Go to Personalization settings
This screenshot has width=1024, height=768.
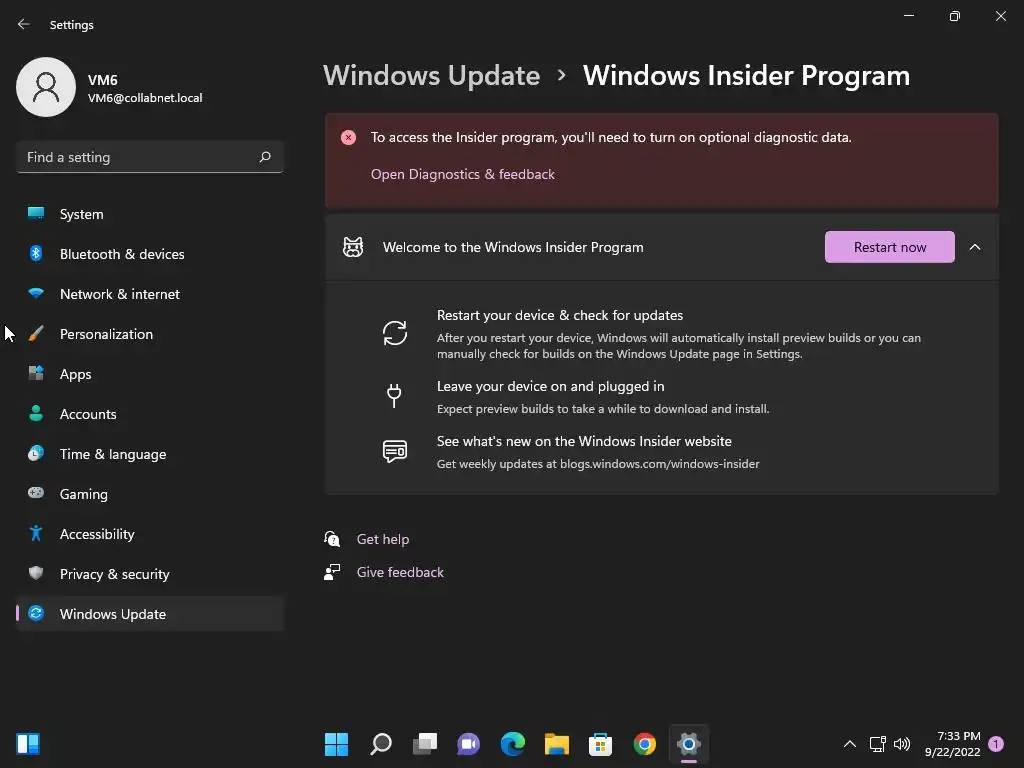click(150, 334)
